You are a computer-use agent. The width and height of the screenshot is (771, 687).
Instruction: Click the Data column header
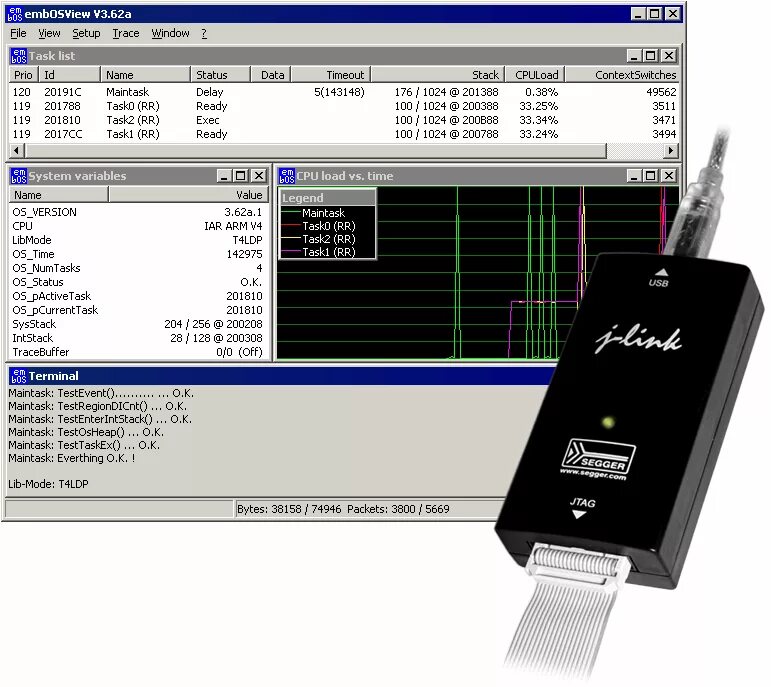271,75
